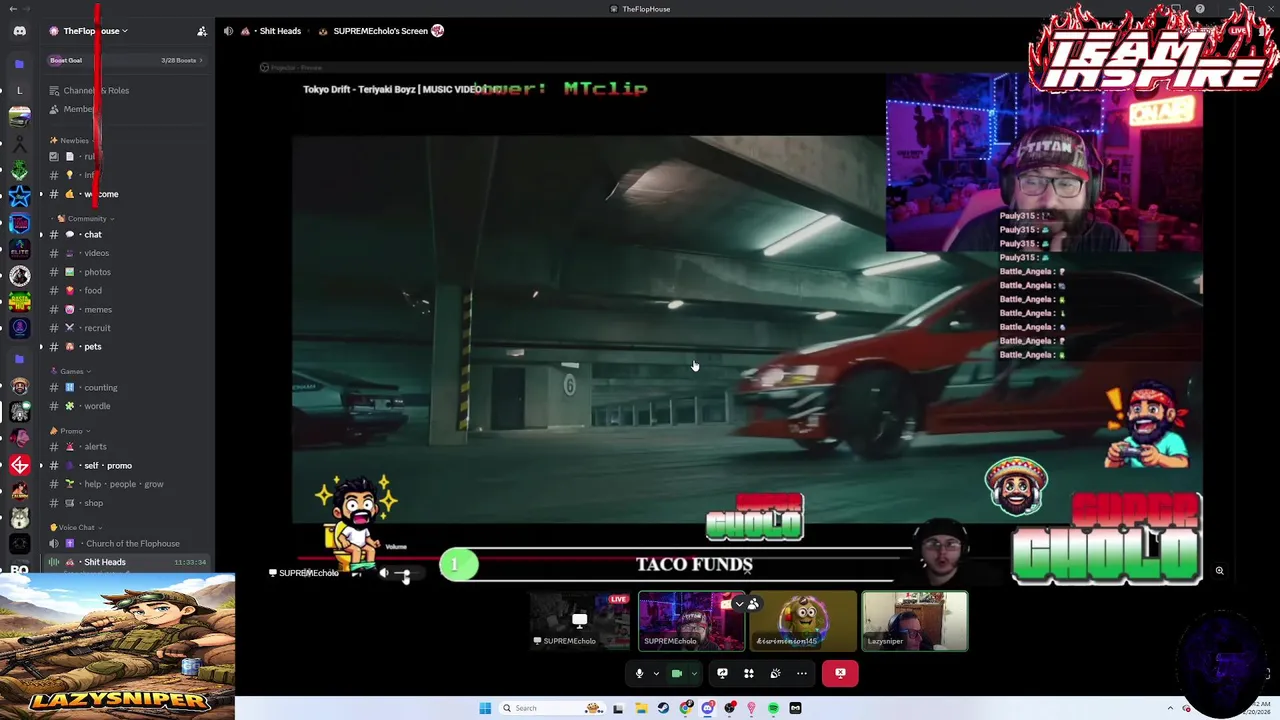The image size is (1280, 720).
Task: Open the ELITE server icon
Action: coord(19,250)
